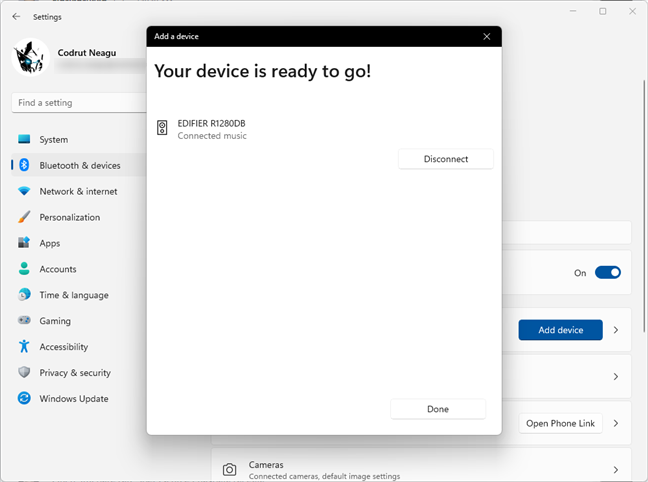Click the Accessibility figure icon
Viewport: 648px width, 482px height.
click(24, 346)
